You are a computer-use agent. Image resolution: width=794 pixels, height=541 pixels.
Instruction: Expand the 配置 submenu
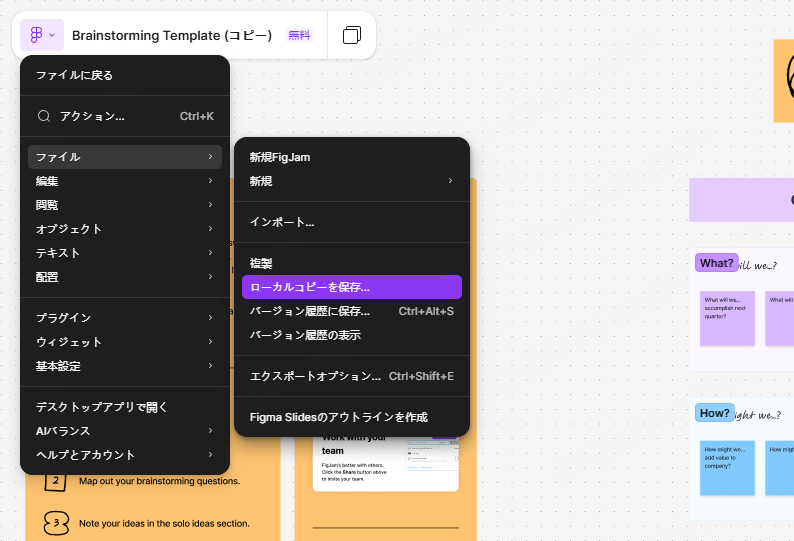click(x=125, y=277)
